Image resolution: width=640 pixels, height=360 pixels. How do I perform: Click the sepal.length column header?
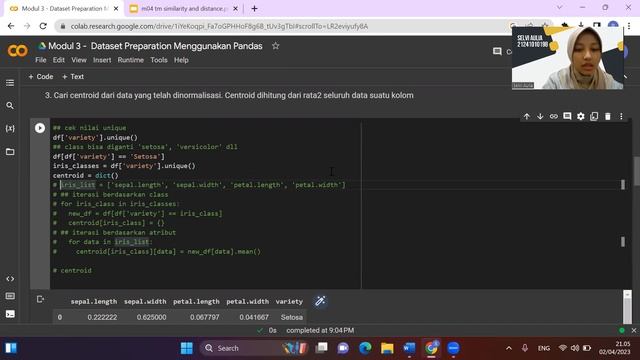[x=94, y=302]
